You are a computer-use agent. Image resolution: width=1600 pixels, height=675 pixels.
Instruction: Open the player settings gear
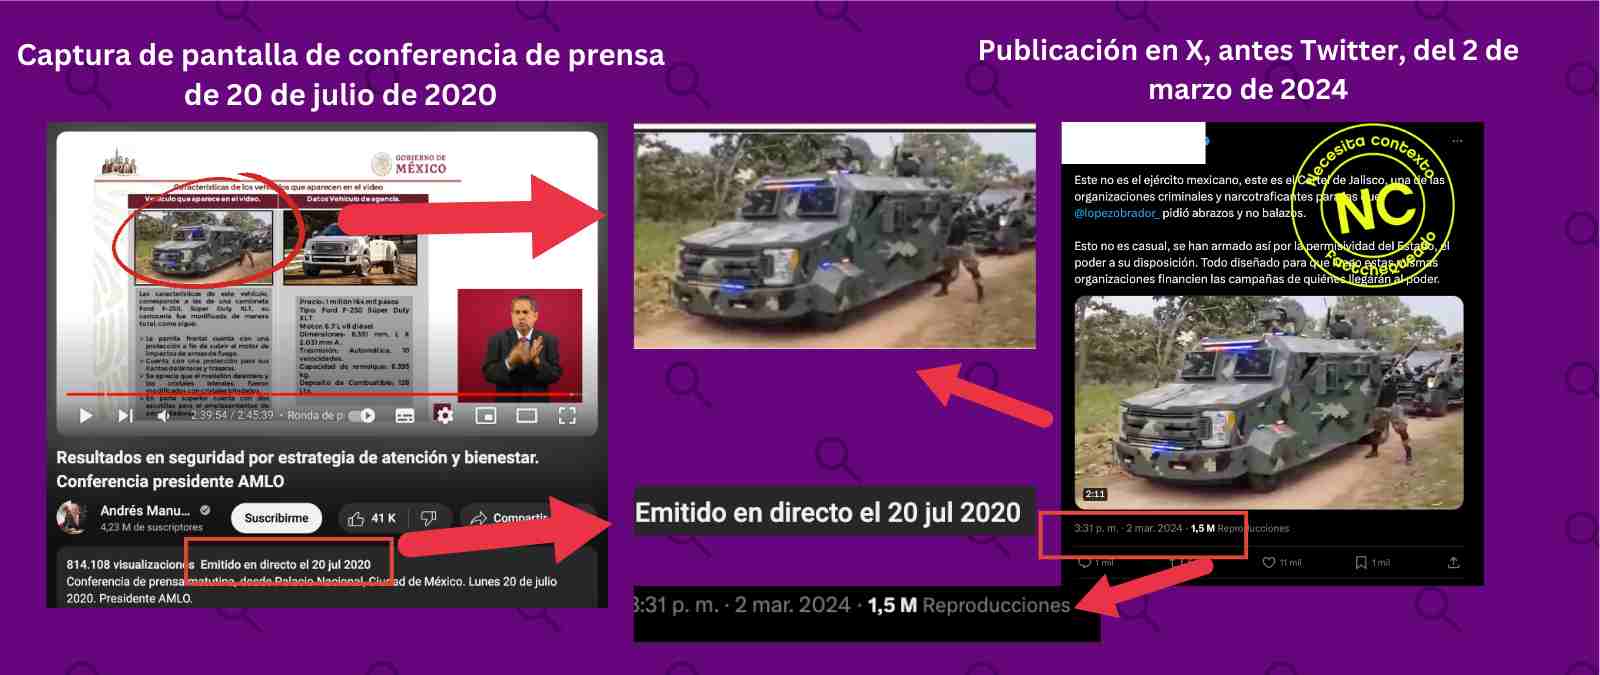(444, 415)
